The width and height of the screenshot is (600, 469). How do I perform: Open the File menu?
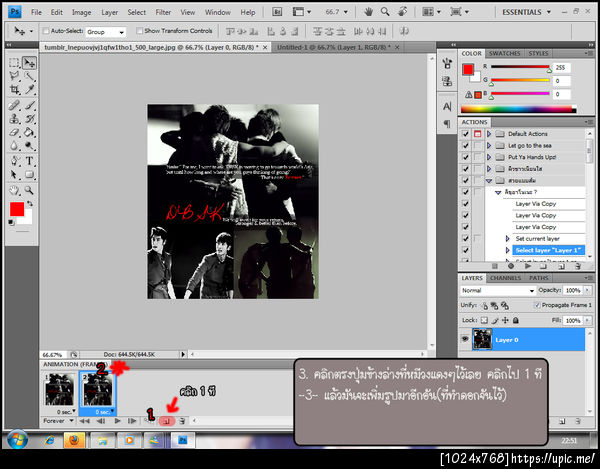[x=36, y=12]
